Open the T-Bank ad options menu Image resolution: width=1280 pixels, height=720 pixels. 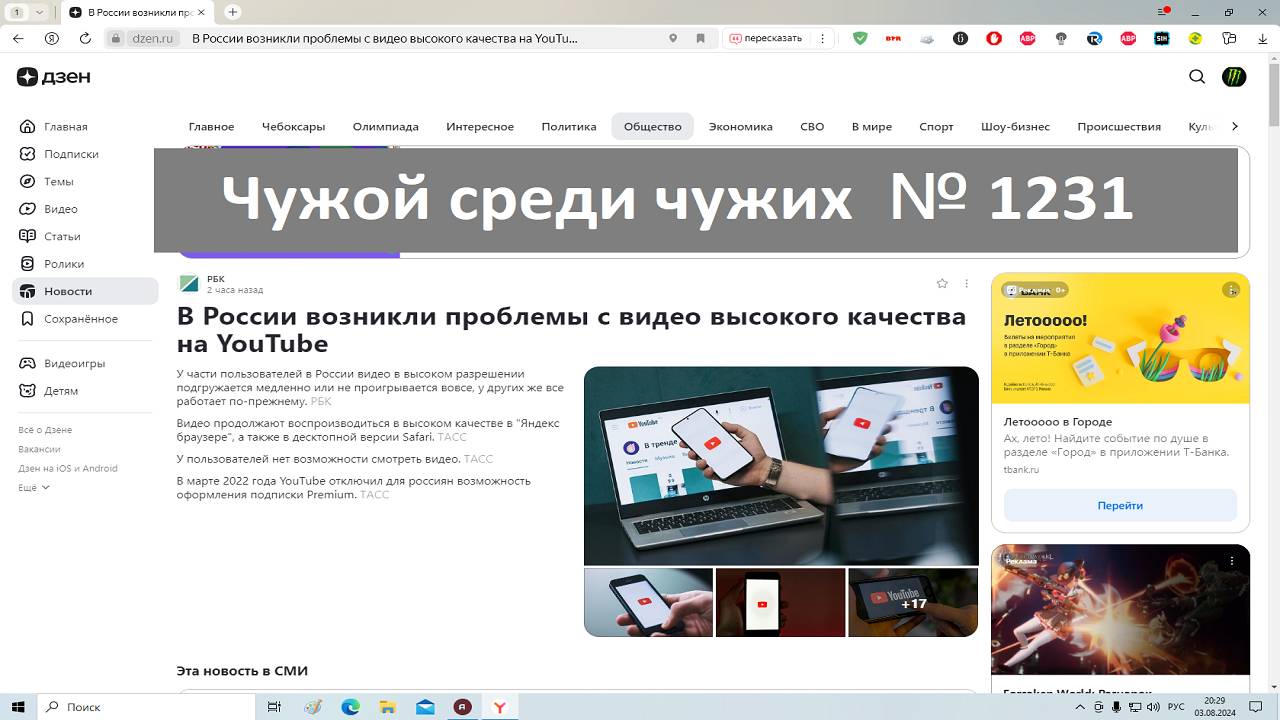pyautogui.click(x=1231, y=290)
